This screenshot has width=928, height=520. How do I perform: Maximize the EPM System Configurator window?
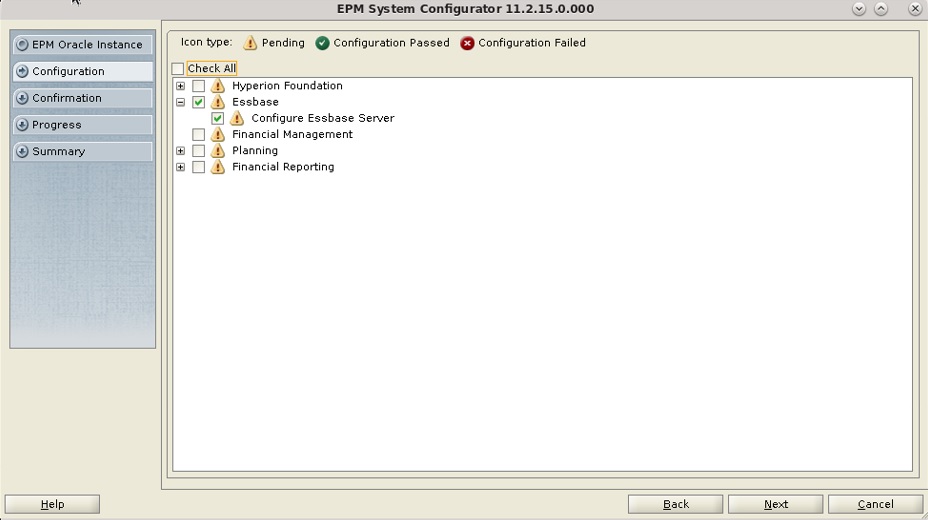(x=881, y=9)
